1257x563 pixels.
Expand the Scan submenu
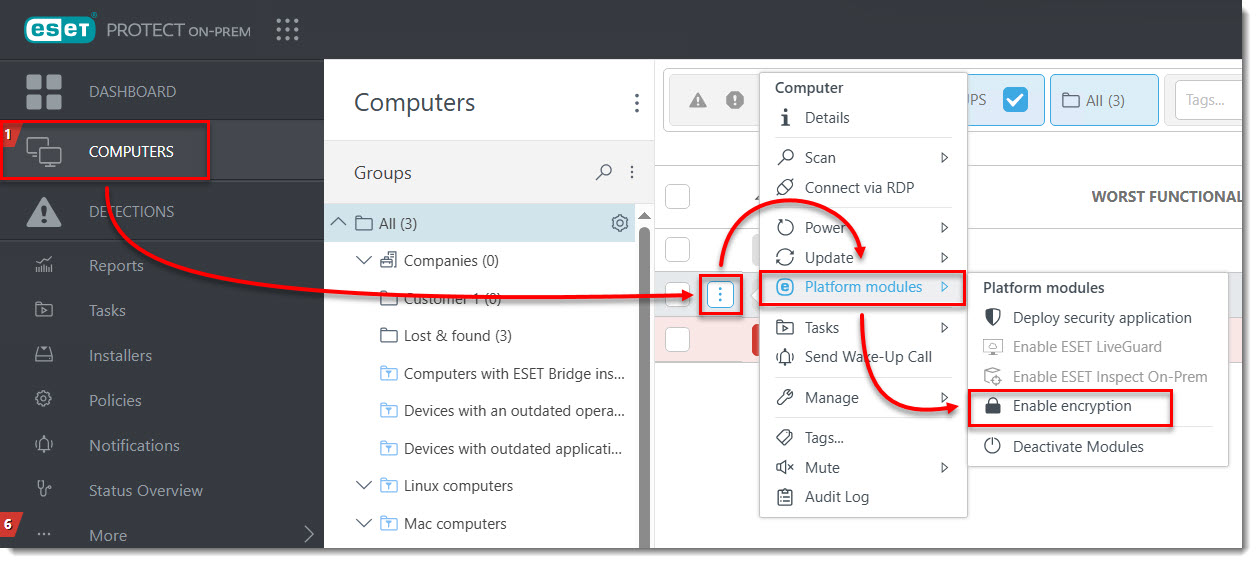click(x=864, y=158)
